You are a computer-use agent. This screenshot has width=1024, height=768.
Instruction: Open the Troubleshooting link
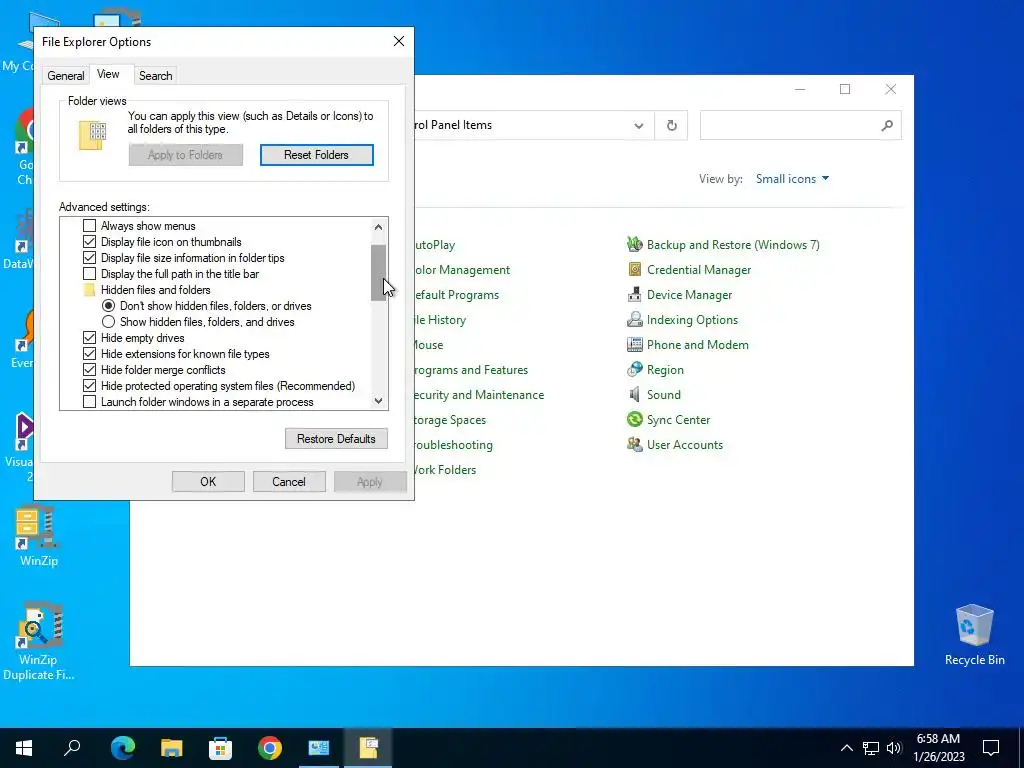tap(454, 445)
